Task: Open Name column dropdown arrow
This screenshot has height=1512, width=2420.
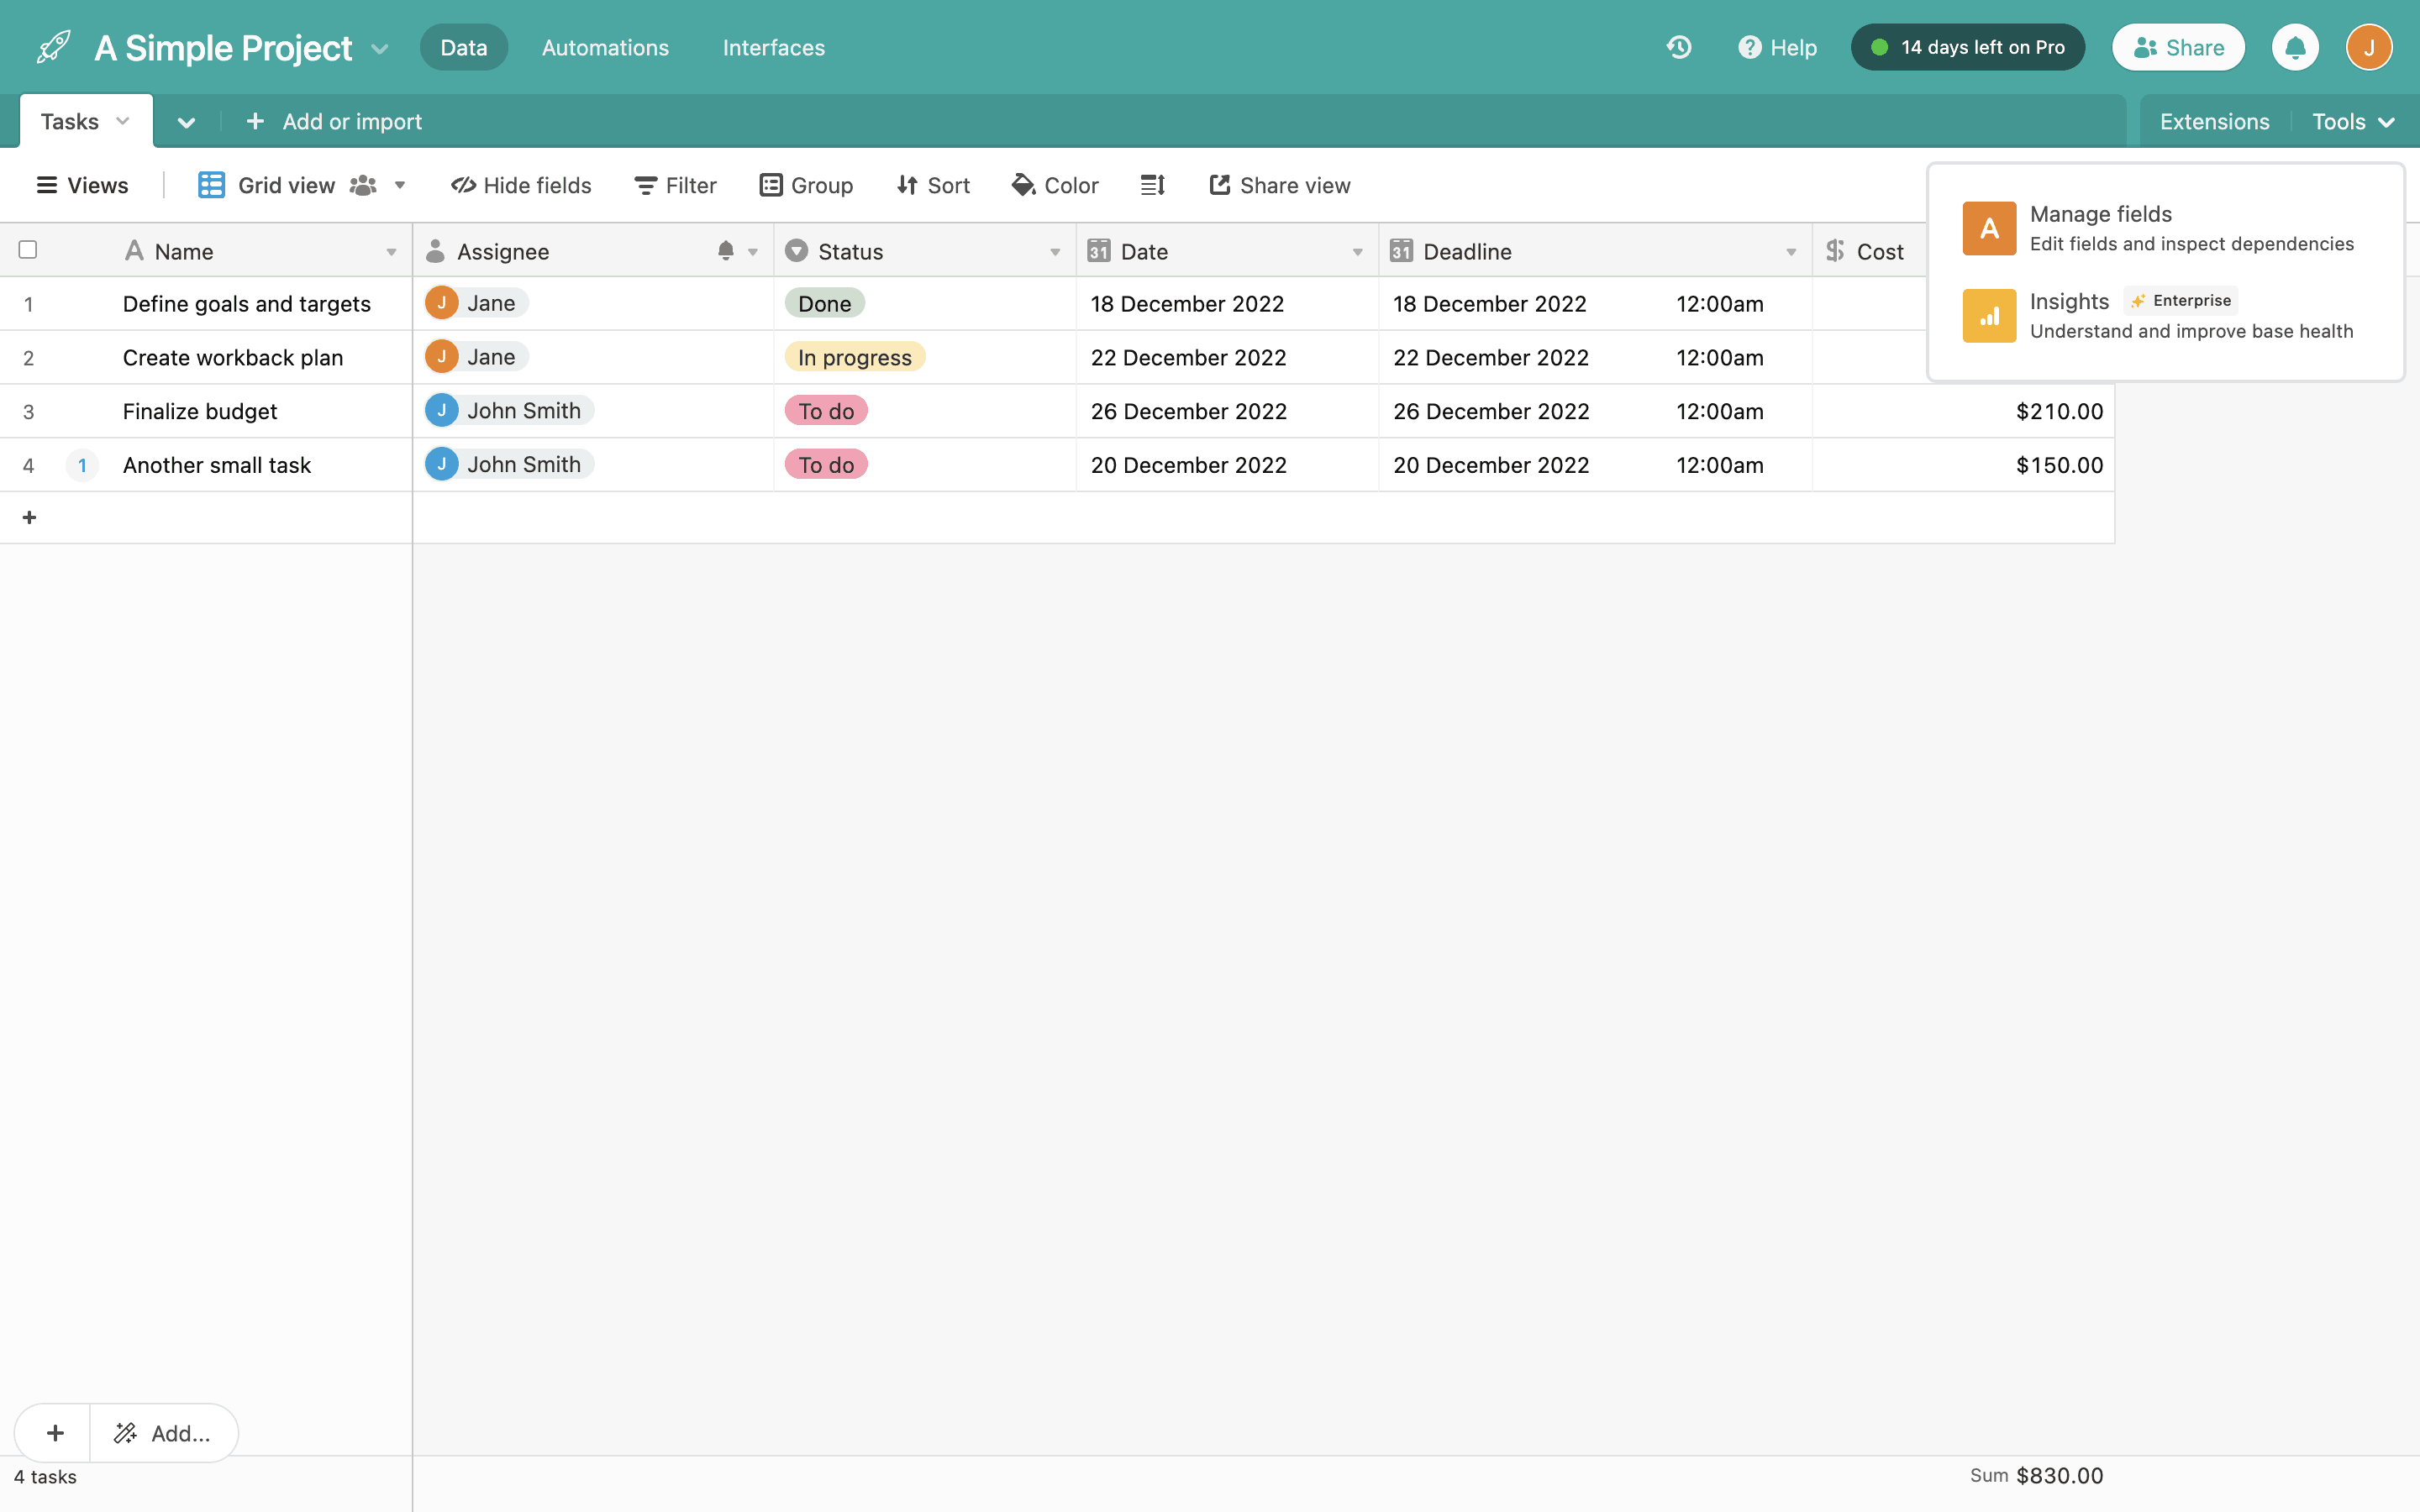Action: 391,252
